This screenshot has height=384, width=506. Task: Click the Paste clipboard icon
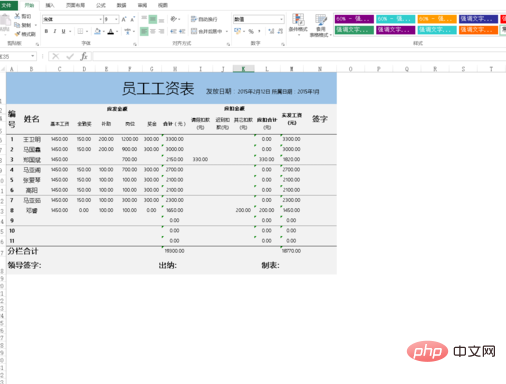5,21
